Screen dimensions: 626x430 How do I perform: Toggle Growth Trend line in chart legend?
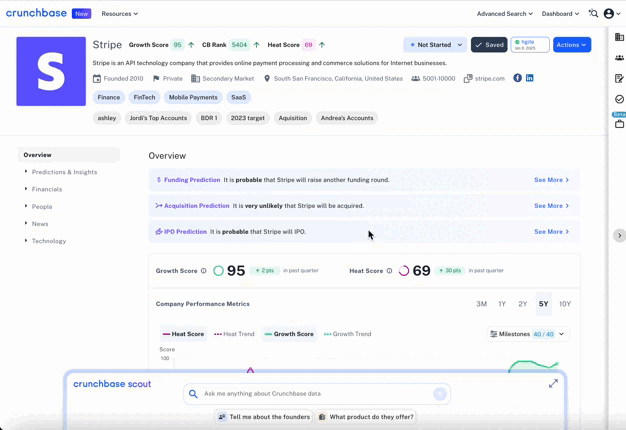click(x=347, y=334)
